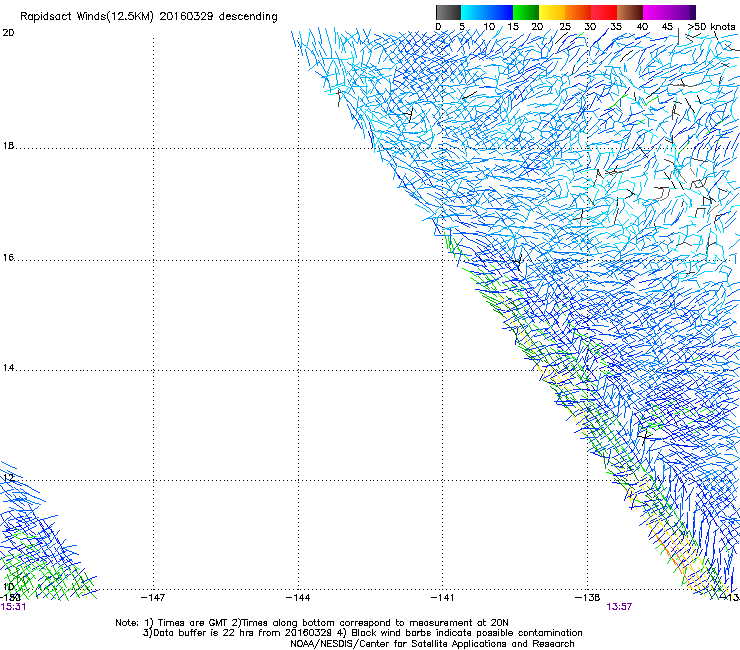Click the '40' legend scale number
Viewport: 740px width, 650px height.
click(x=642, y=27)
